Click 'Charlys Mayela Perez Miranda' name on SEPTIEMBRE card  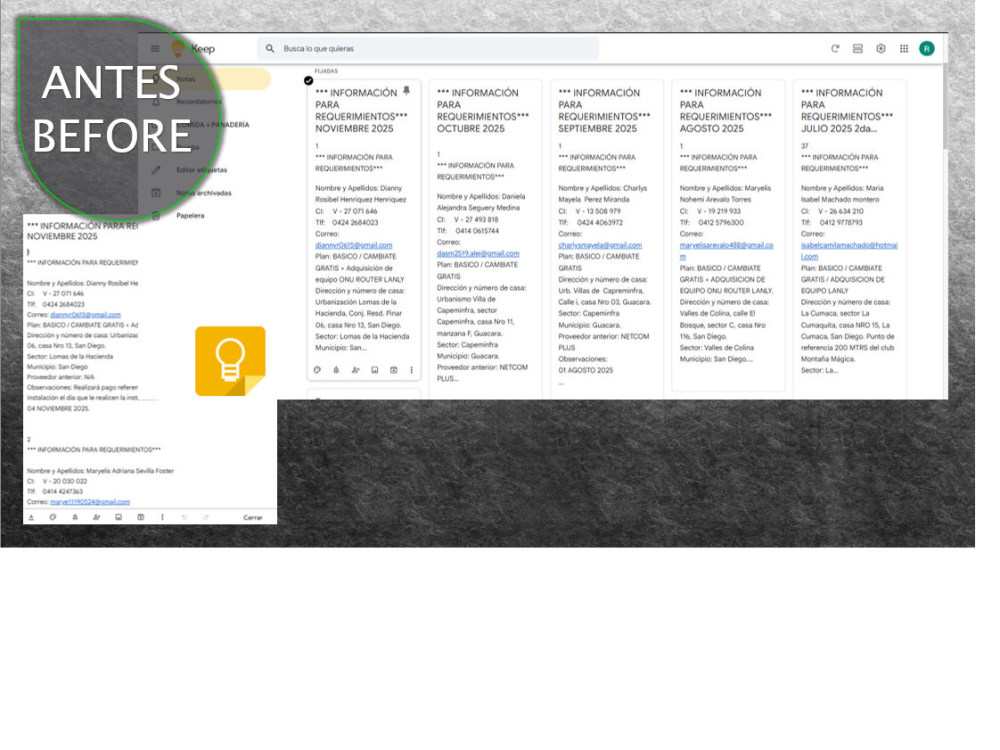pos(603,194)
